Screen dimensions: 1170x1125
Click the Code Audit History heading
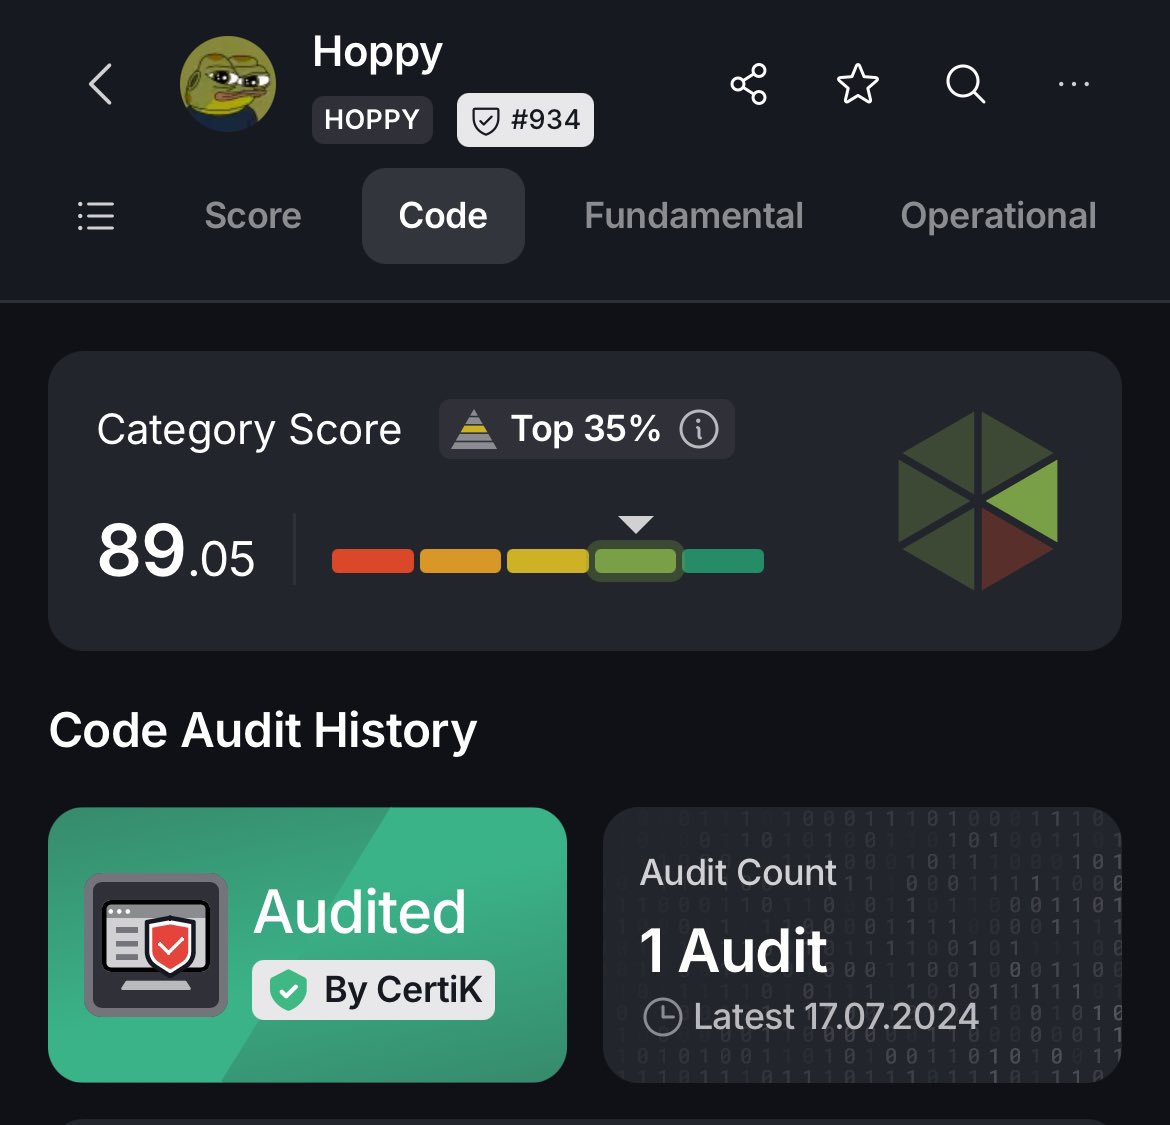(263, 730)
